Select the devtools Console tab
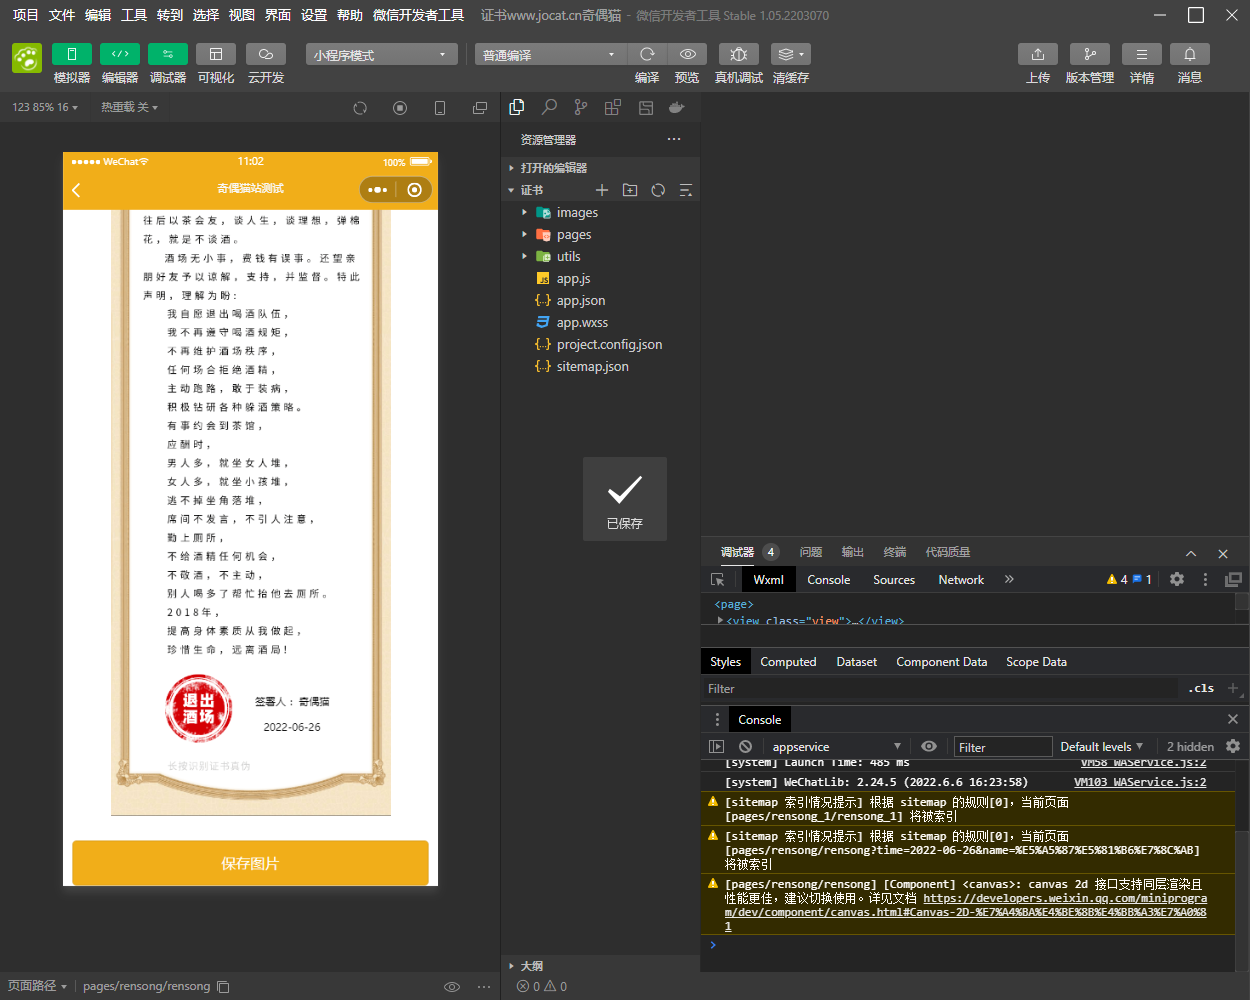This screenshot has width=1250, height=1000. pos(829,579)
